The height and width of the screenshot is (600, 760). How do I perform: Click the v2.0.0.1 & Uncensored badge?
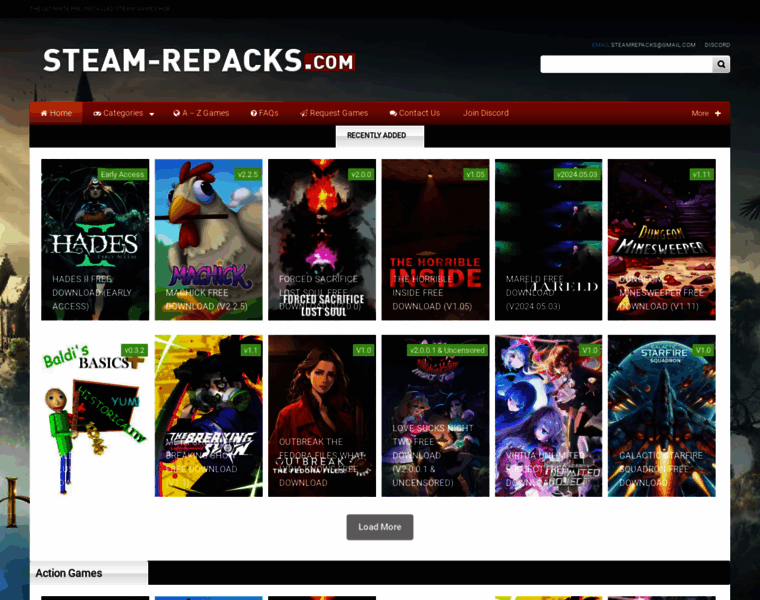[x=447, y=350]
